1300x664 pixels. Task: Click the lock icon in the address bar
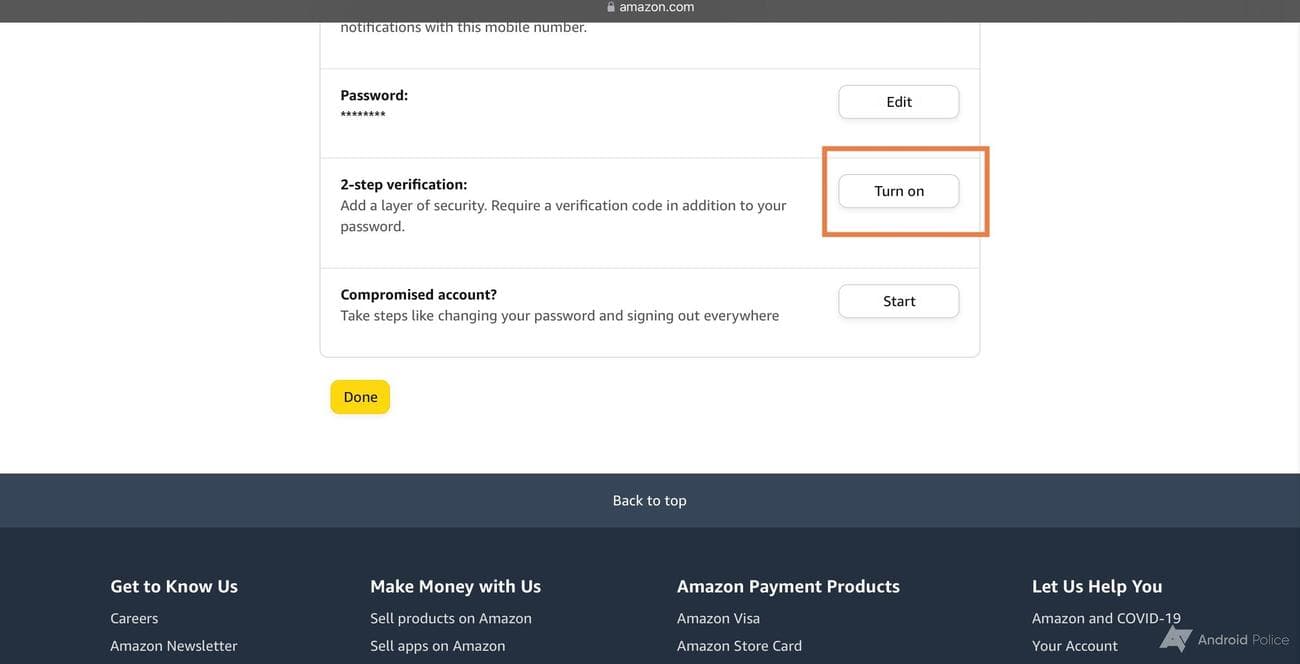point(611,7)
